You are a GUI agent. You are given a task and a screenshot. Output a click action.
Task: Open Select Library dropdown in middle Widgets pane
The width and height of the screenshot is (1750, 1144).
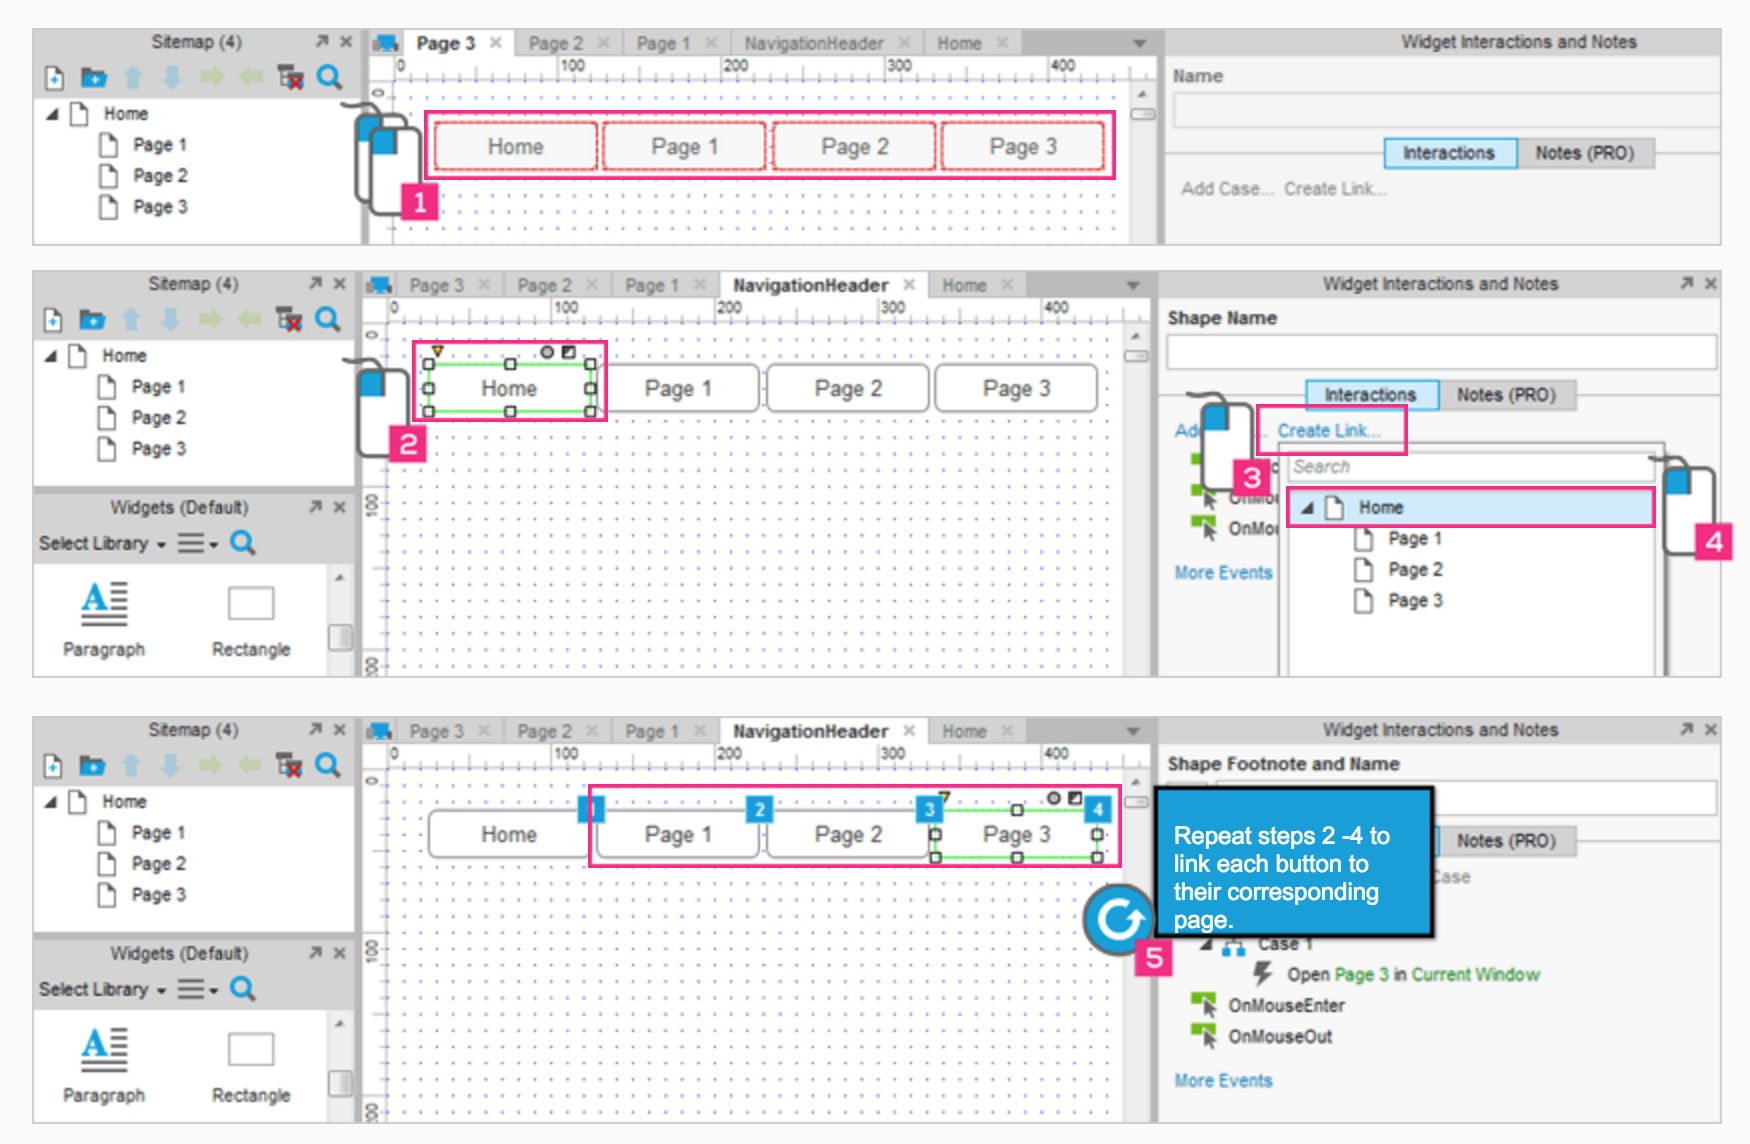click(x=102, y=544)
